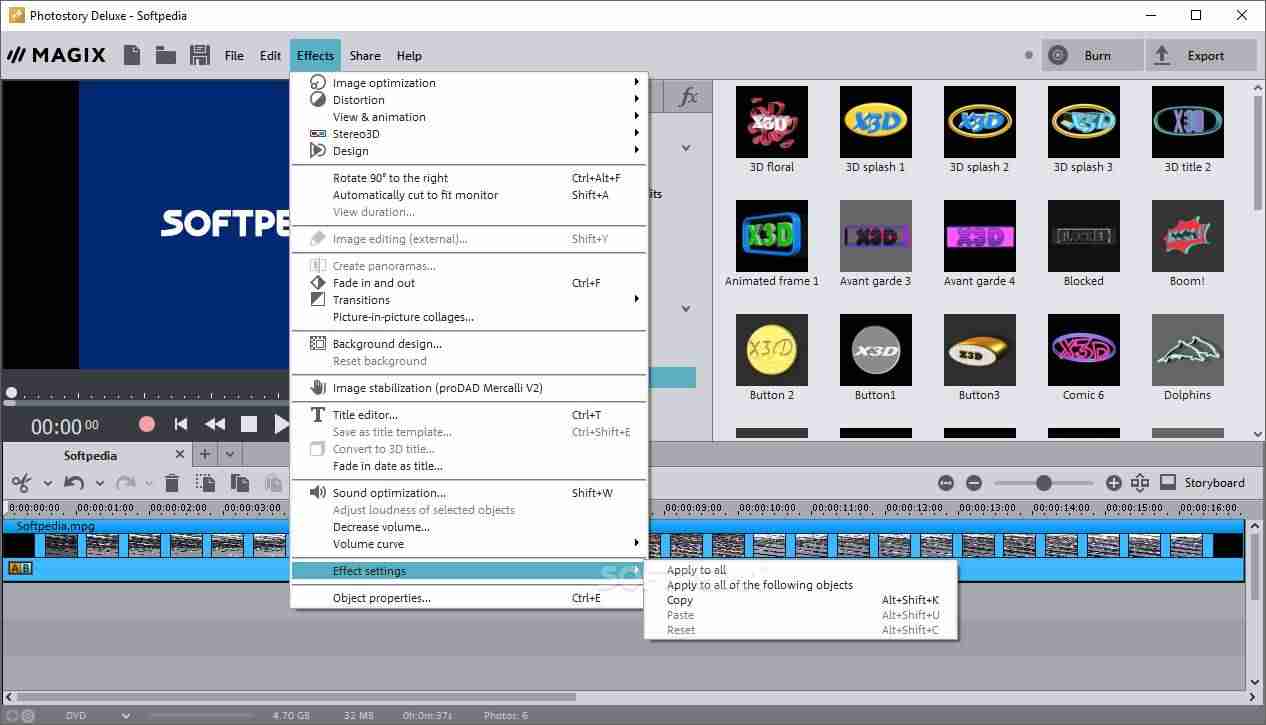Click the optimize view icon next to Storyboard
1266x725 pixels.
(x=1140, y=483)
